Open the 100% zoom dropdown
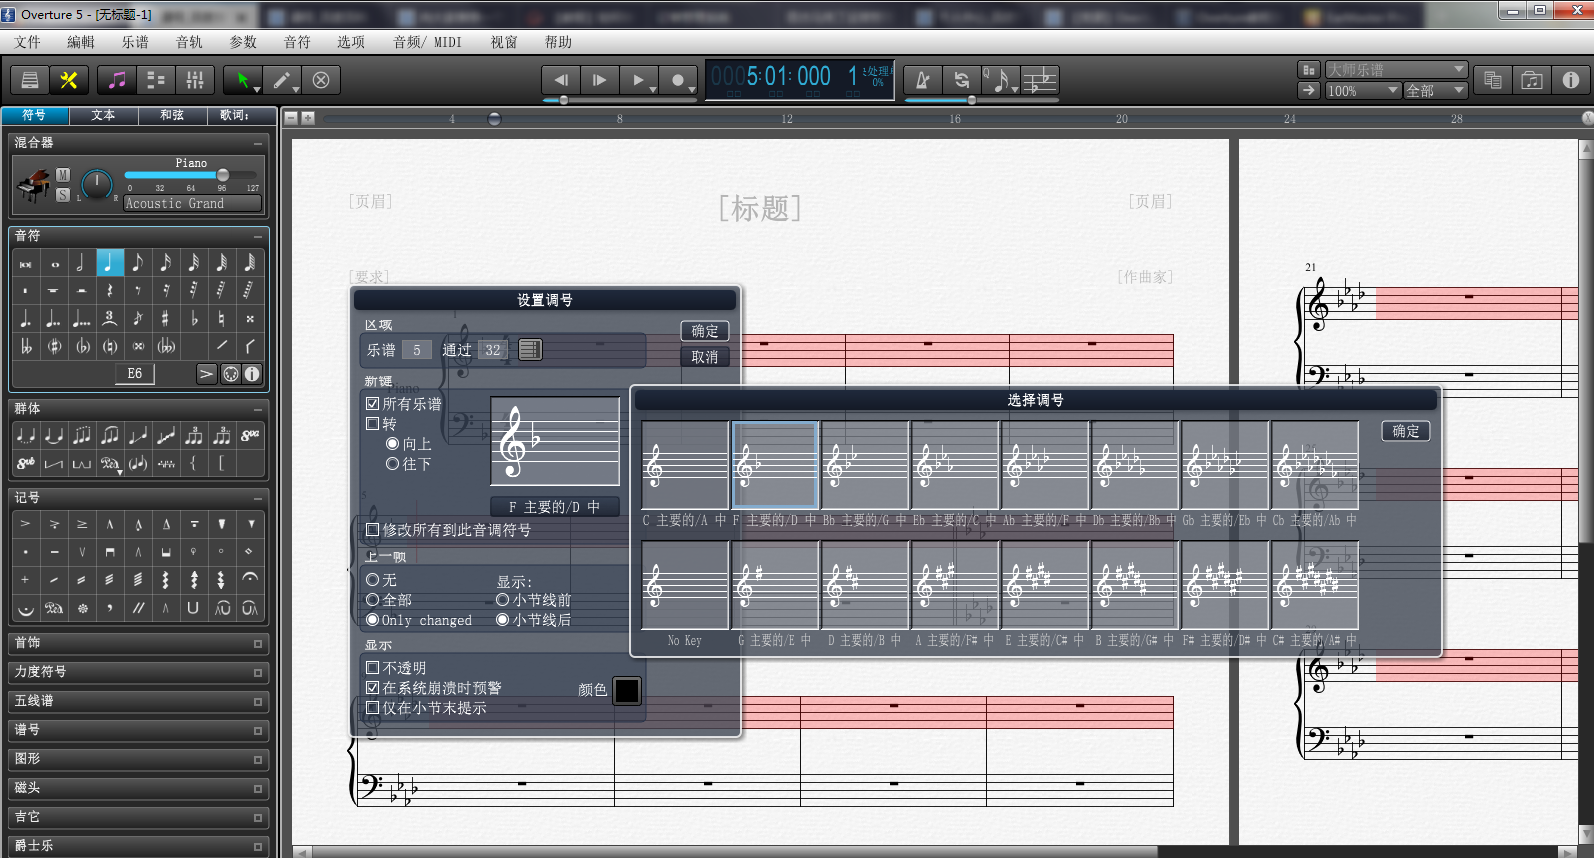The height and width of the screenshot is (858, 1594). (x=1362, y=91)
